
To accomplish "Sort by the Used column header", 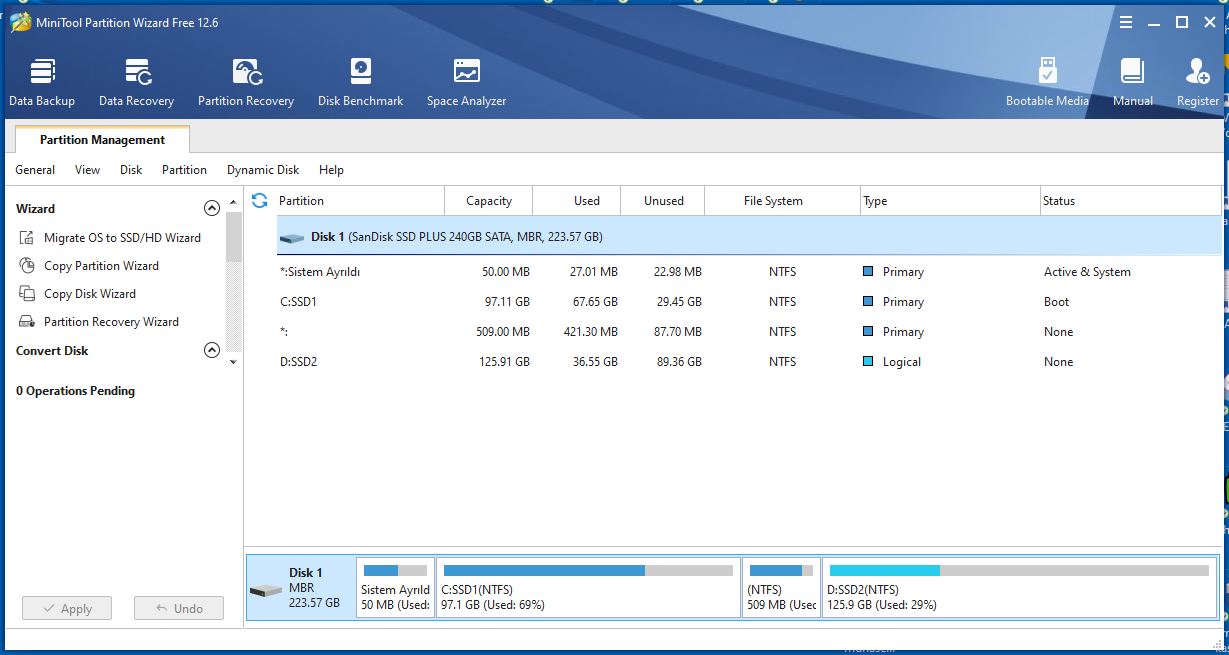I will (x=577, y=201).
